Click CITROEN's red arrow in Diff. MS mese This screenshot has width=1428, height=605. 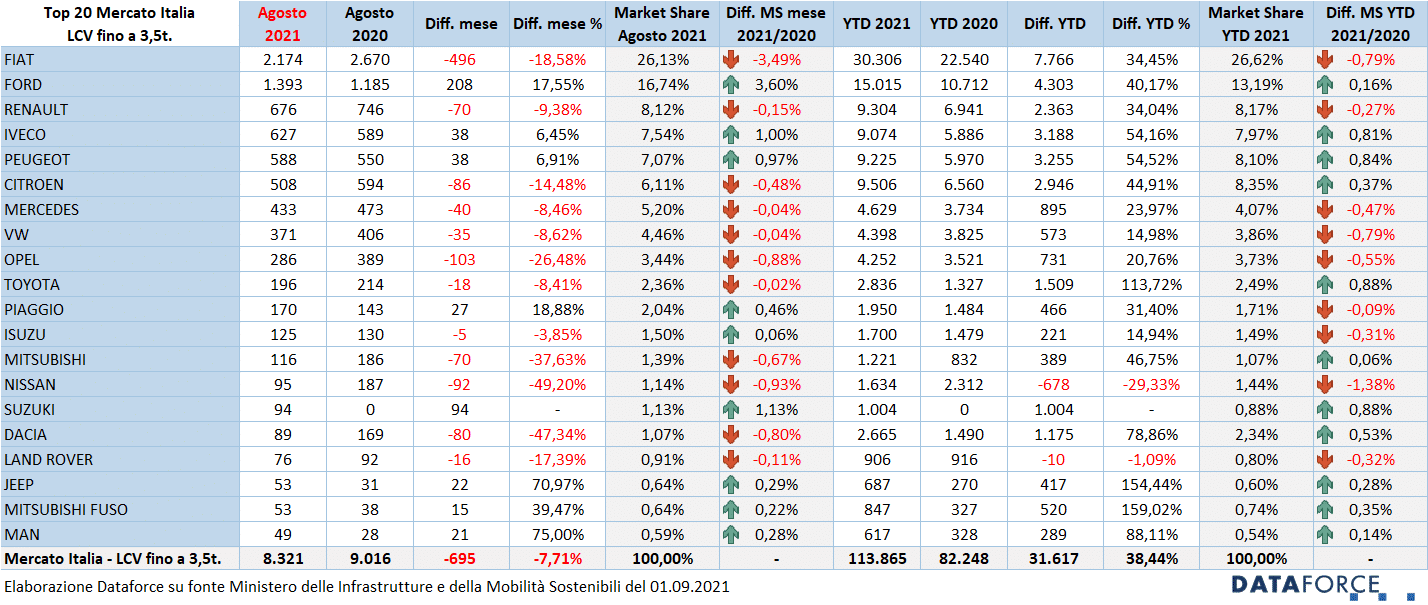731,184
